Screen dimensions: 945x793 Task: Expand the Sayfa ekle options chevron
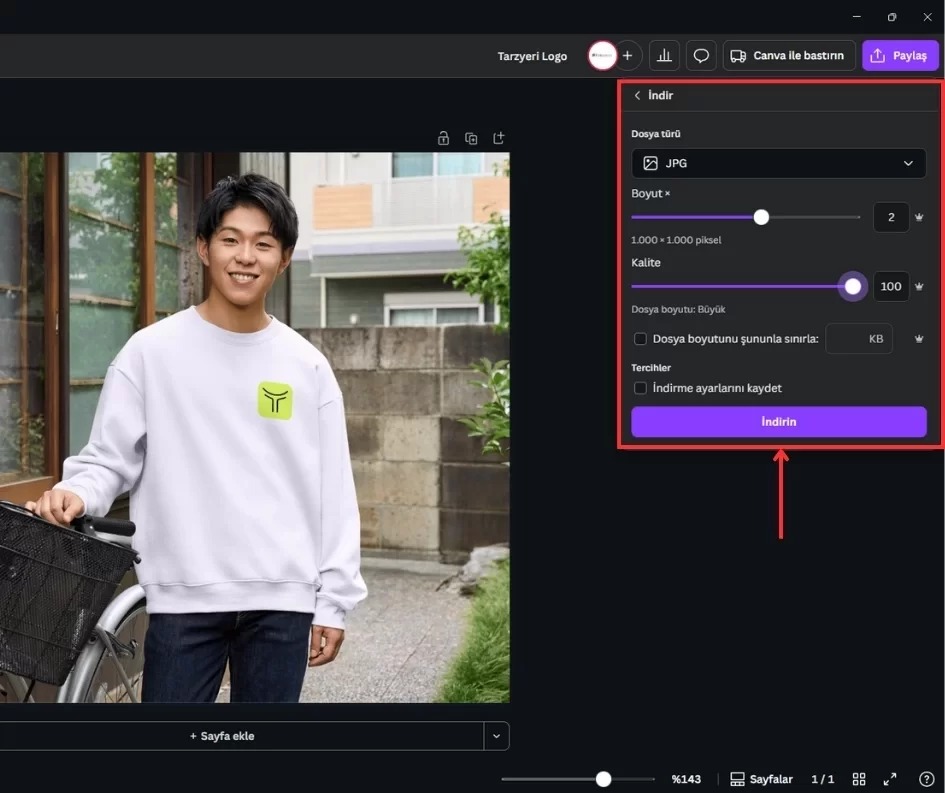(x=497, y=736)
